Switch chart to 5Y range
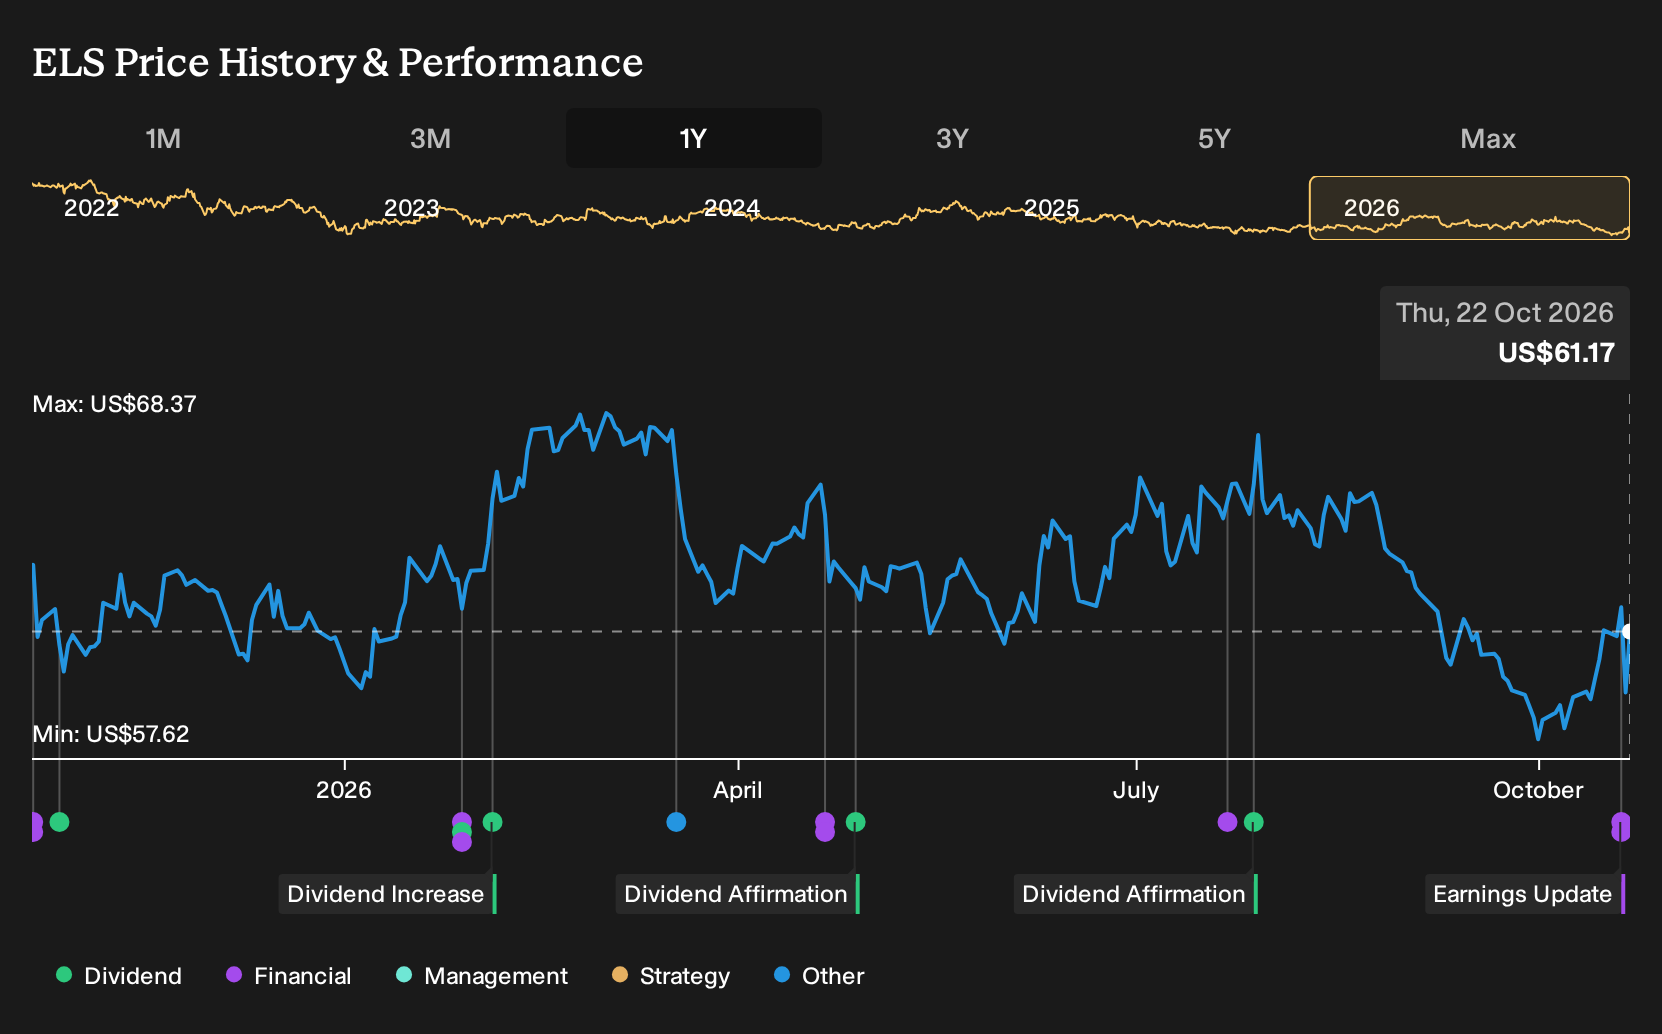This screenshot has height=1034, width=1662. click(x=1214, y=138)
